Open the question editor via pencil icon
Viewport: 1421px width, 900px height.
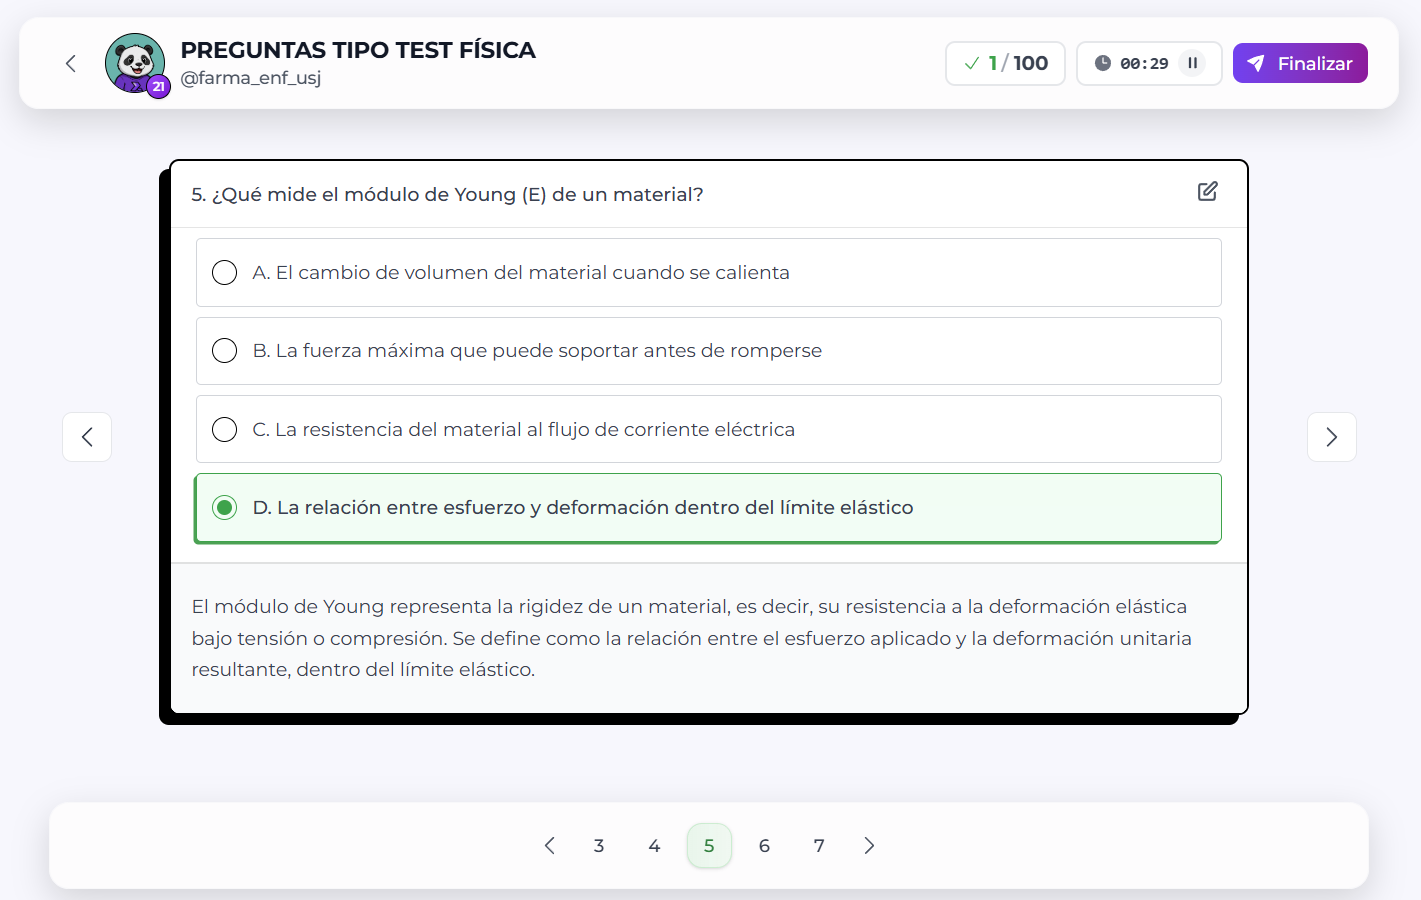(1207, 191)
